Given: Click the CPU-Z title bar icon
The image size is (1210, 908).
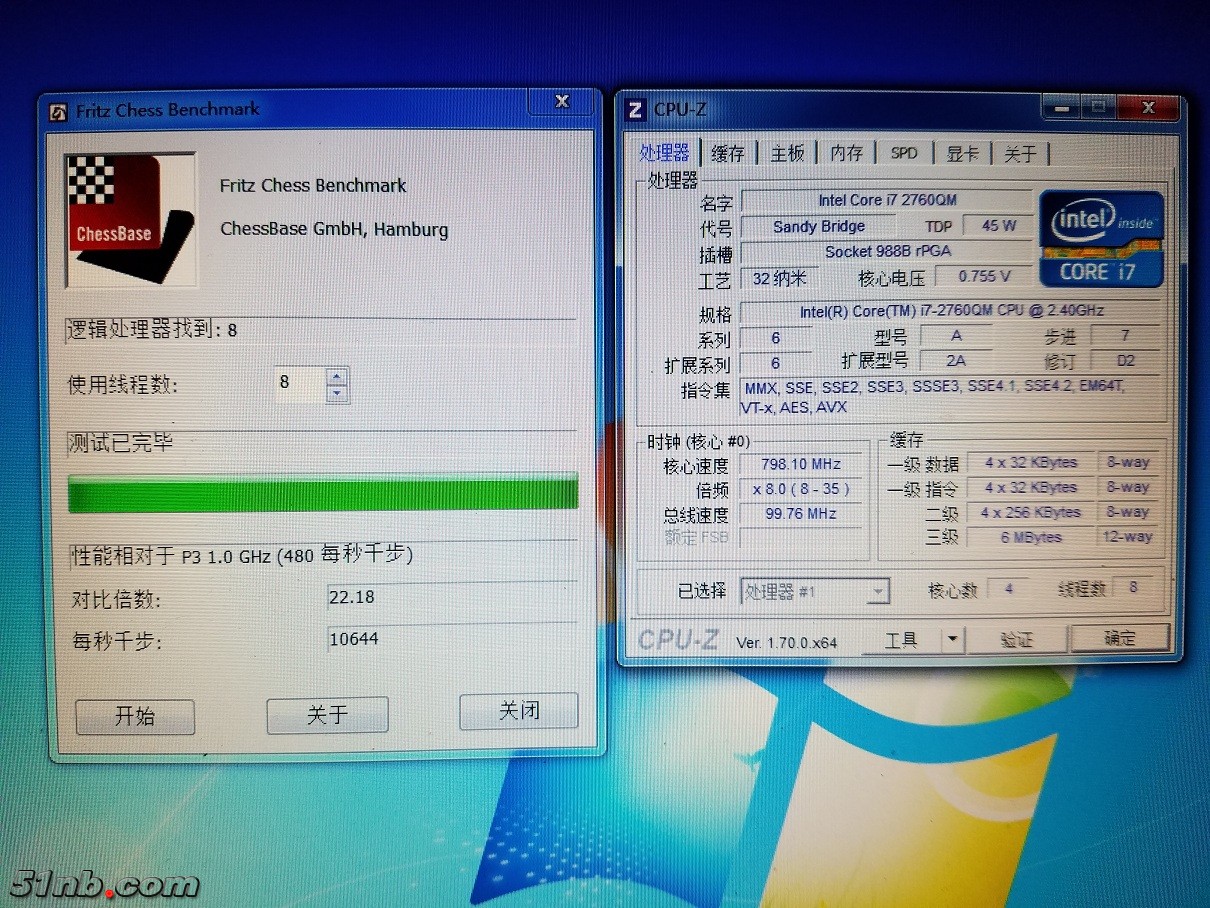Looking at the screenshot, I should 635,109.
